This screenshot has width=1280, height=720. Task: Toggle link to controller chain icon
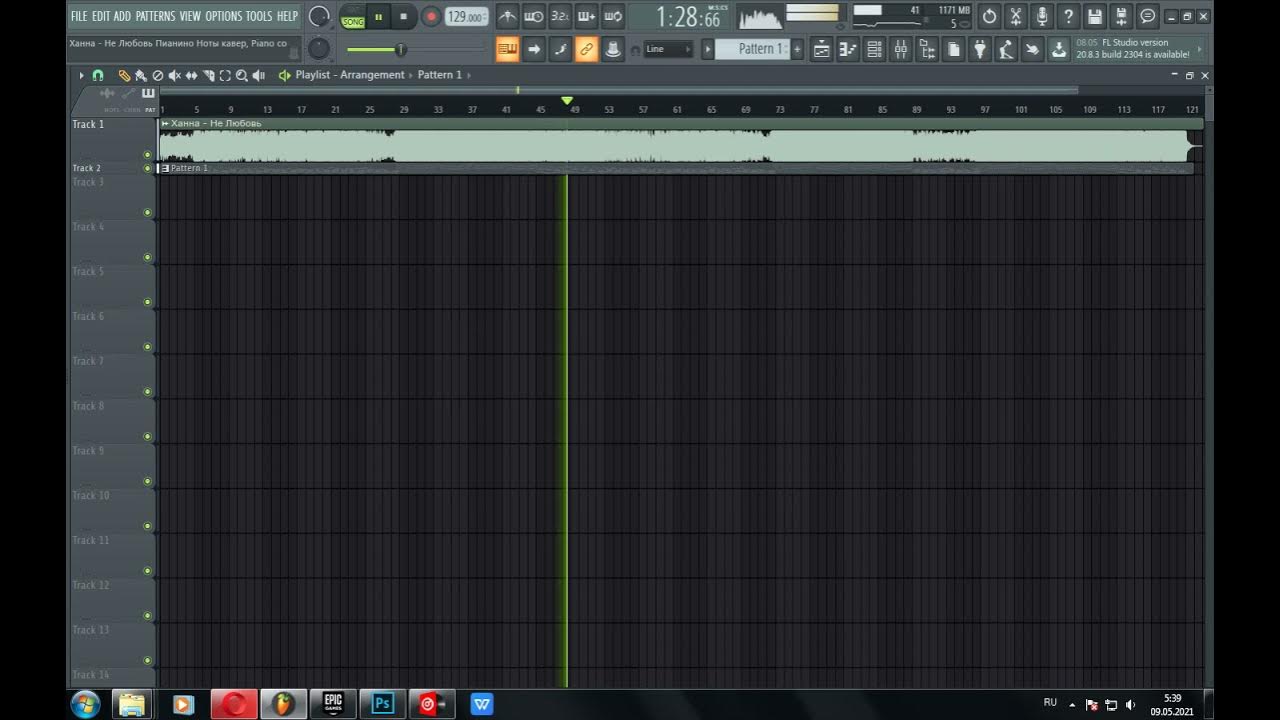pyautogui.click(x=587, y=49)
